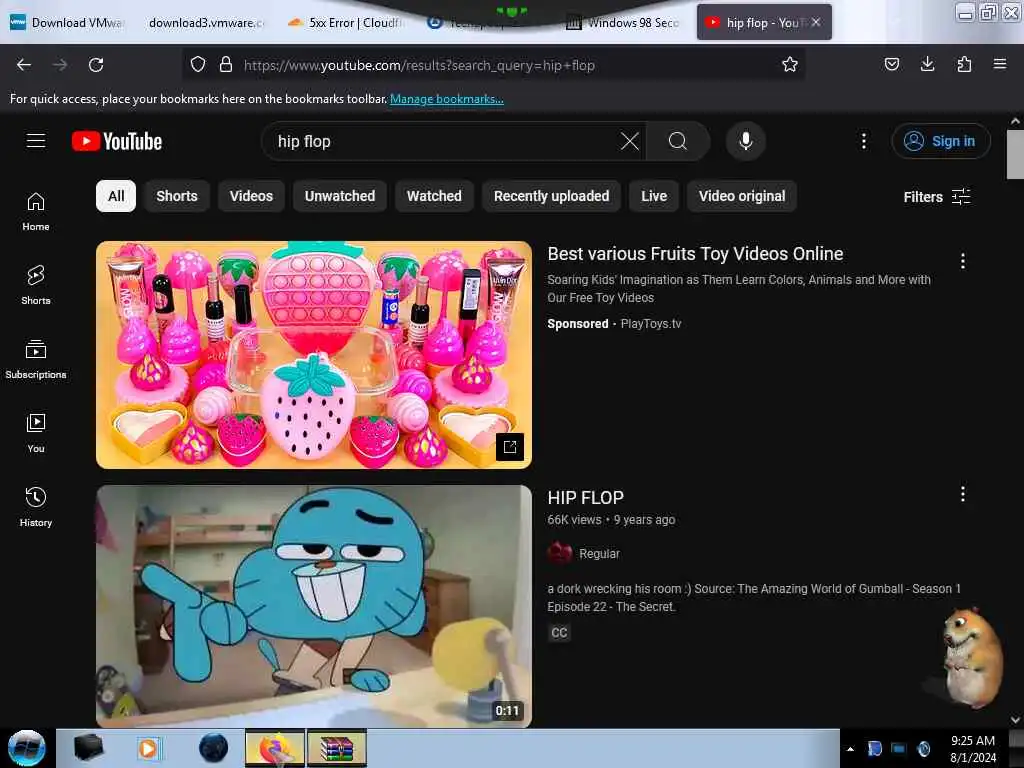Select the Unwatched filter chip

340,196
